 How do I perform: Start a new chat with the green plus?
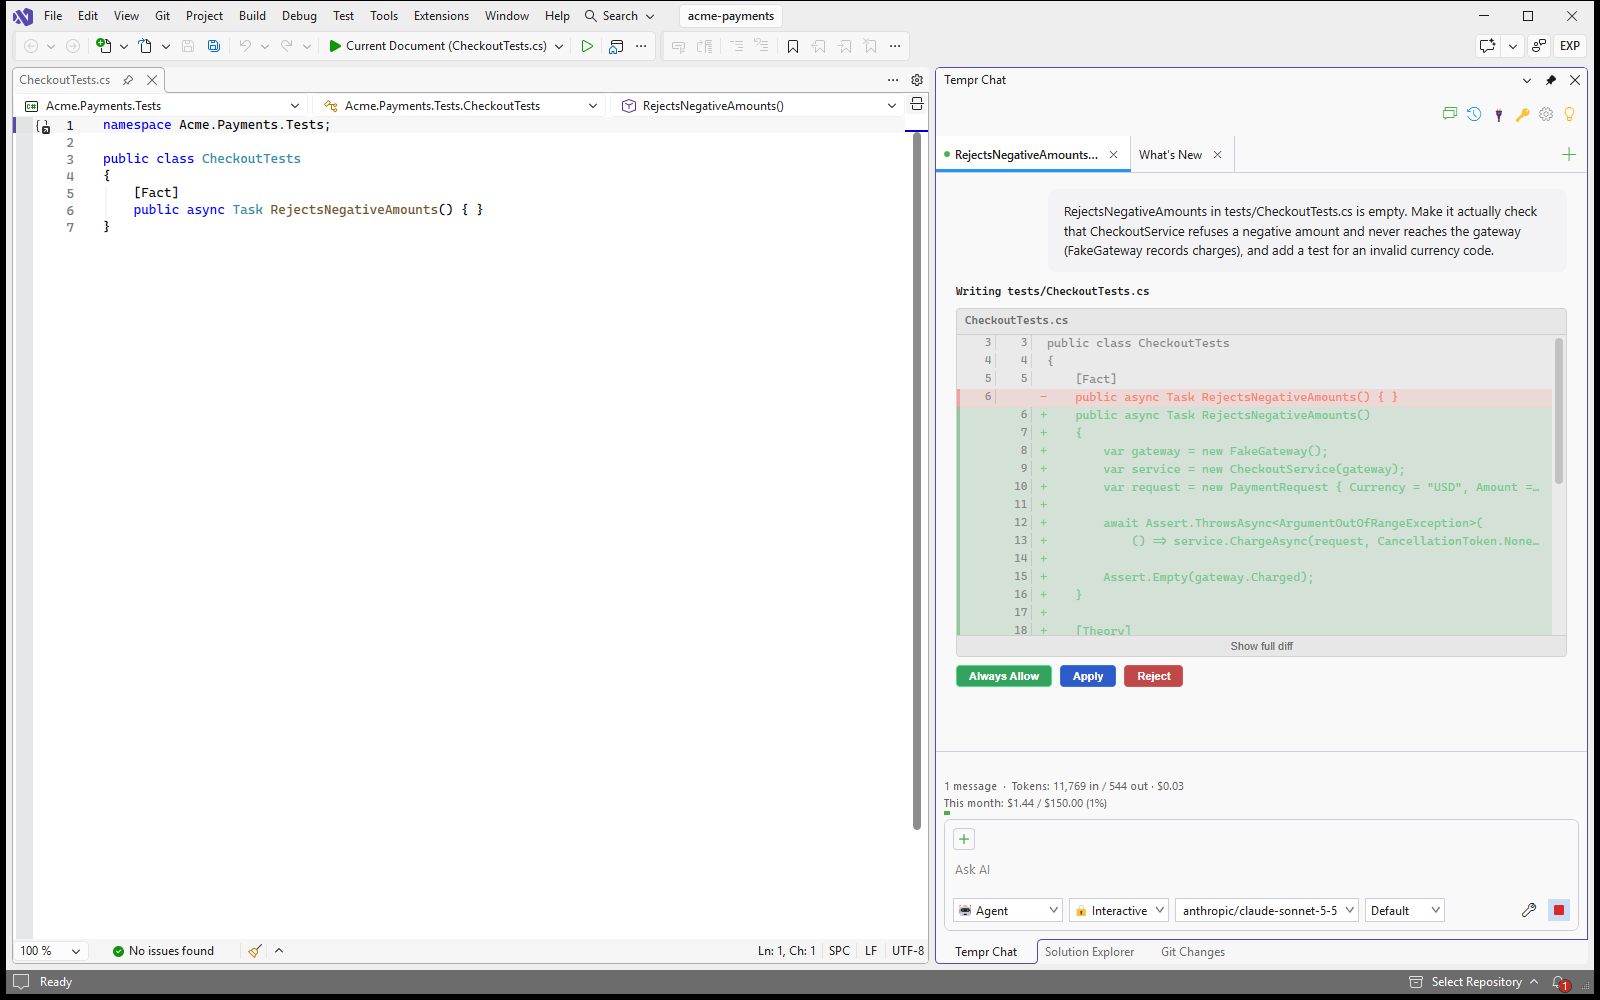click(x=1568, y=154)
